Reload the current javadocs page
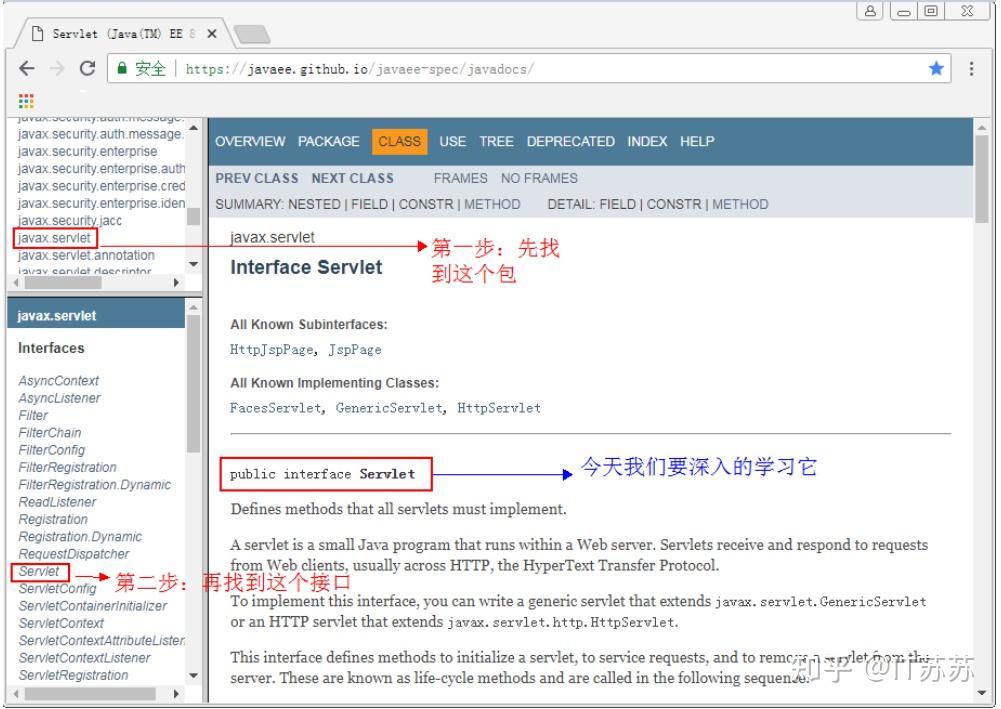Image resolution: width=1001 pixels, height=709 pixels. coord(88,68)
